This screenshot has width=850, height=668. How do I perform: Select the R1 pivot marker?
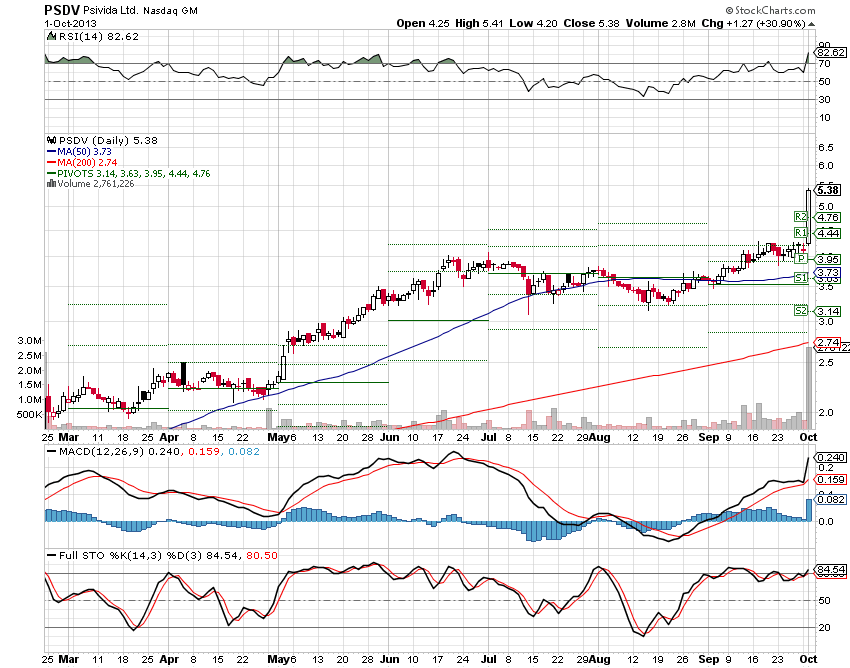pos(801,233)
